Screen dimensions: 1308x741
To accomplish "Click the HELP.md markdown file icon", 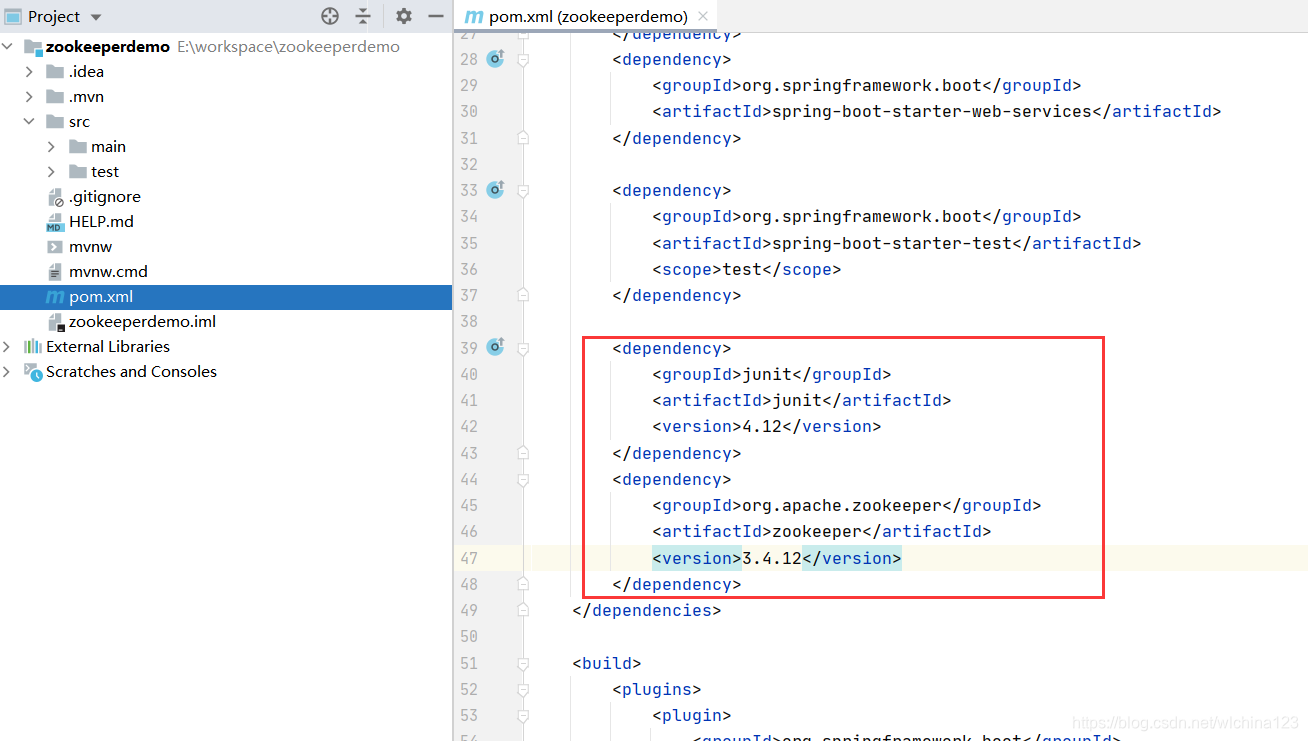I will [55, 222].
